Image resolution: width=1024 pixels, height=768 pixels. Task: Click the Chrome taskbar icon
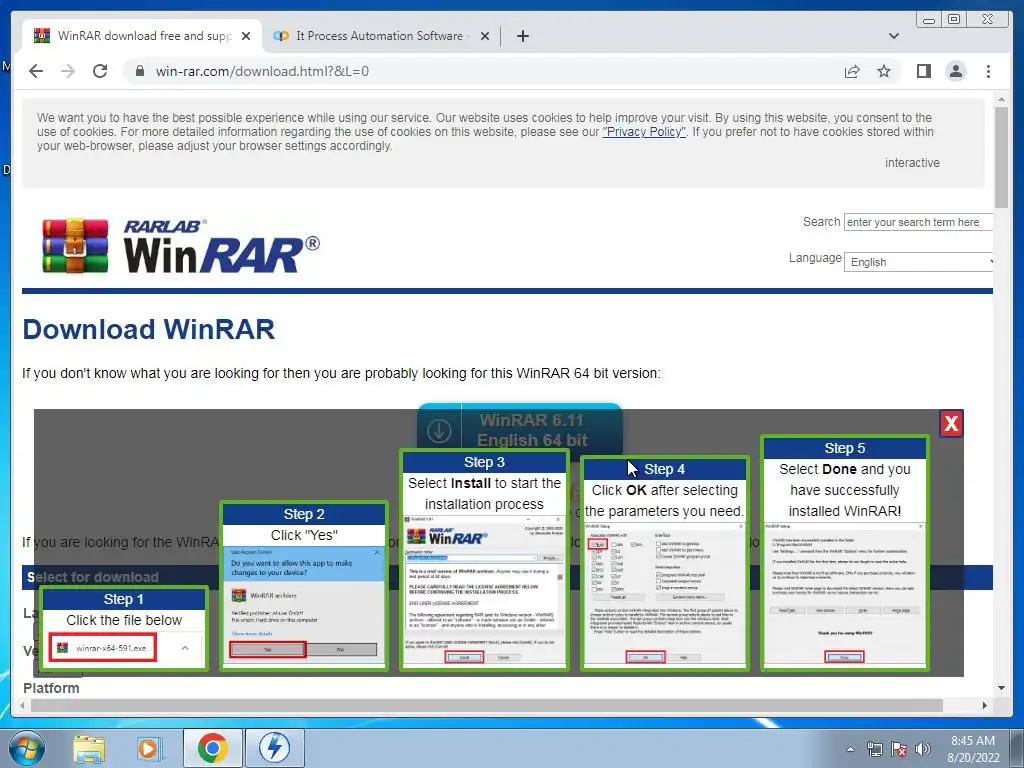(212, 748)
